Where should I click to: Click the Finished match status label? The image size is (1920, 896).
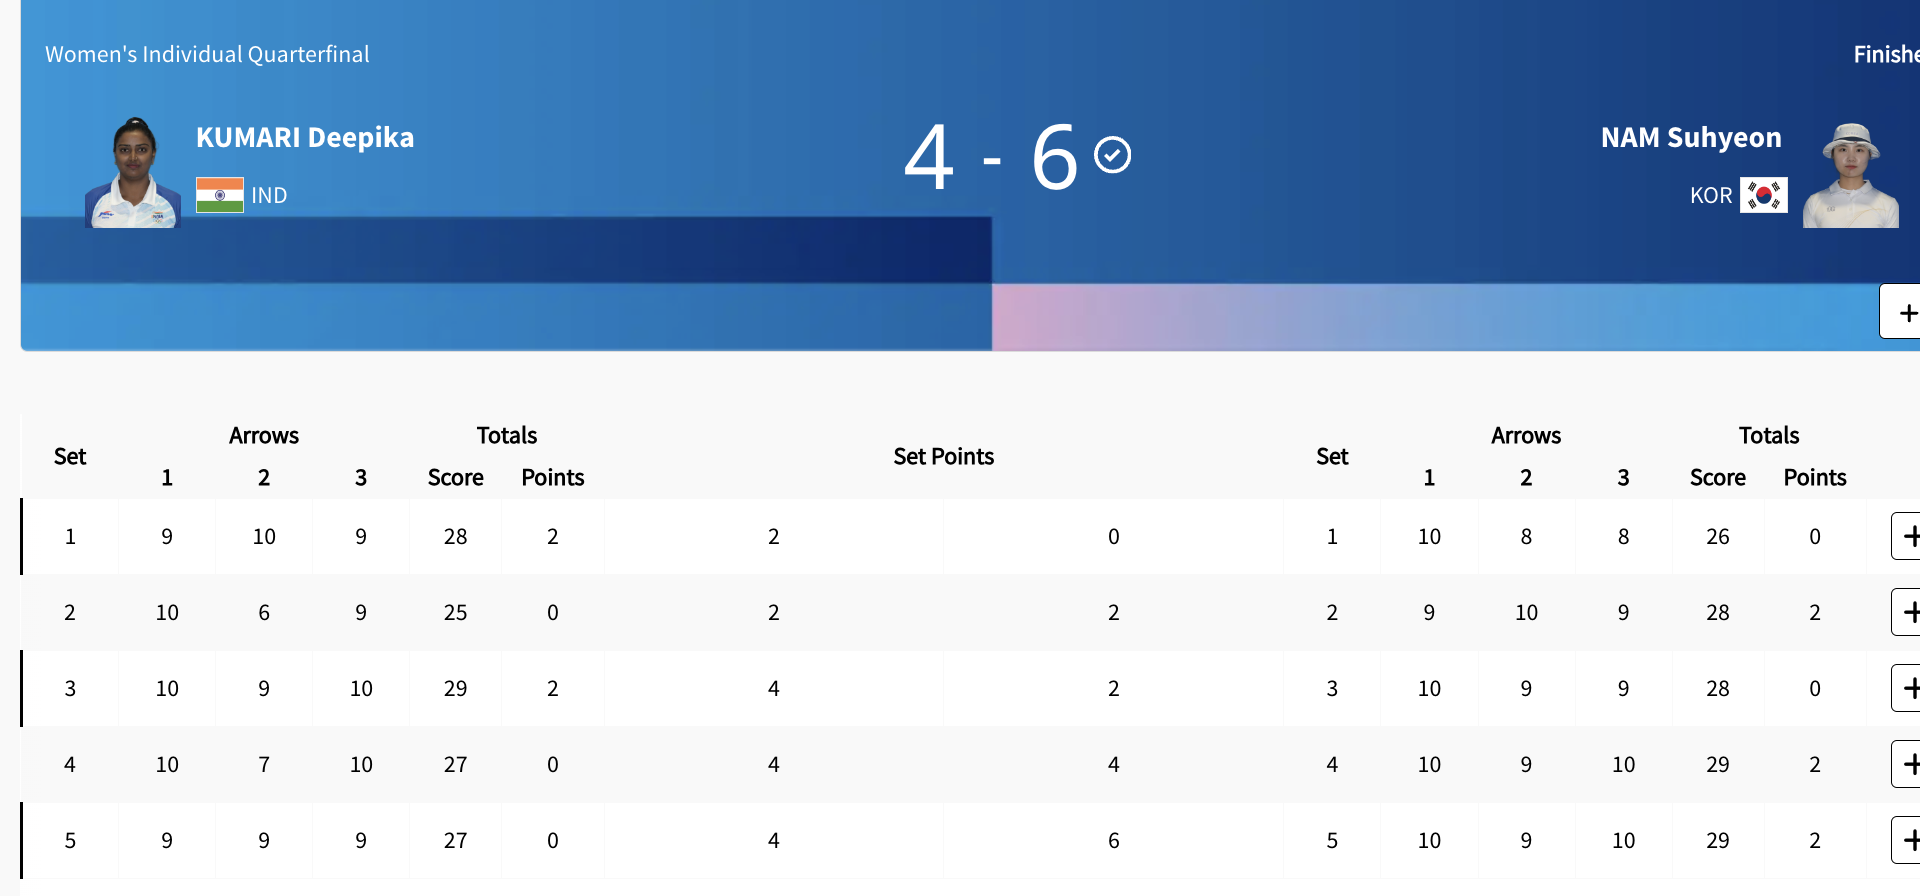click(1886, 54)
